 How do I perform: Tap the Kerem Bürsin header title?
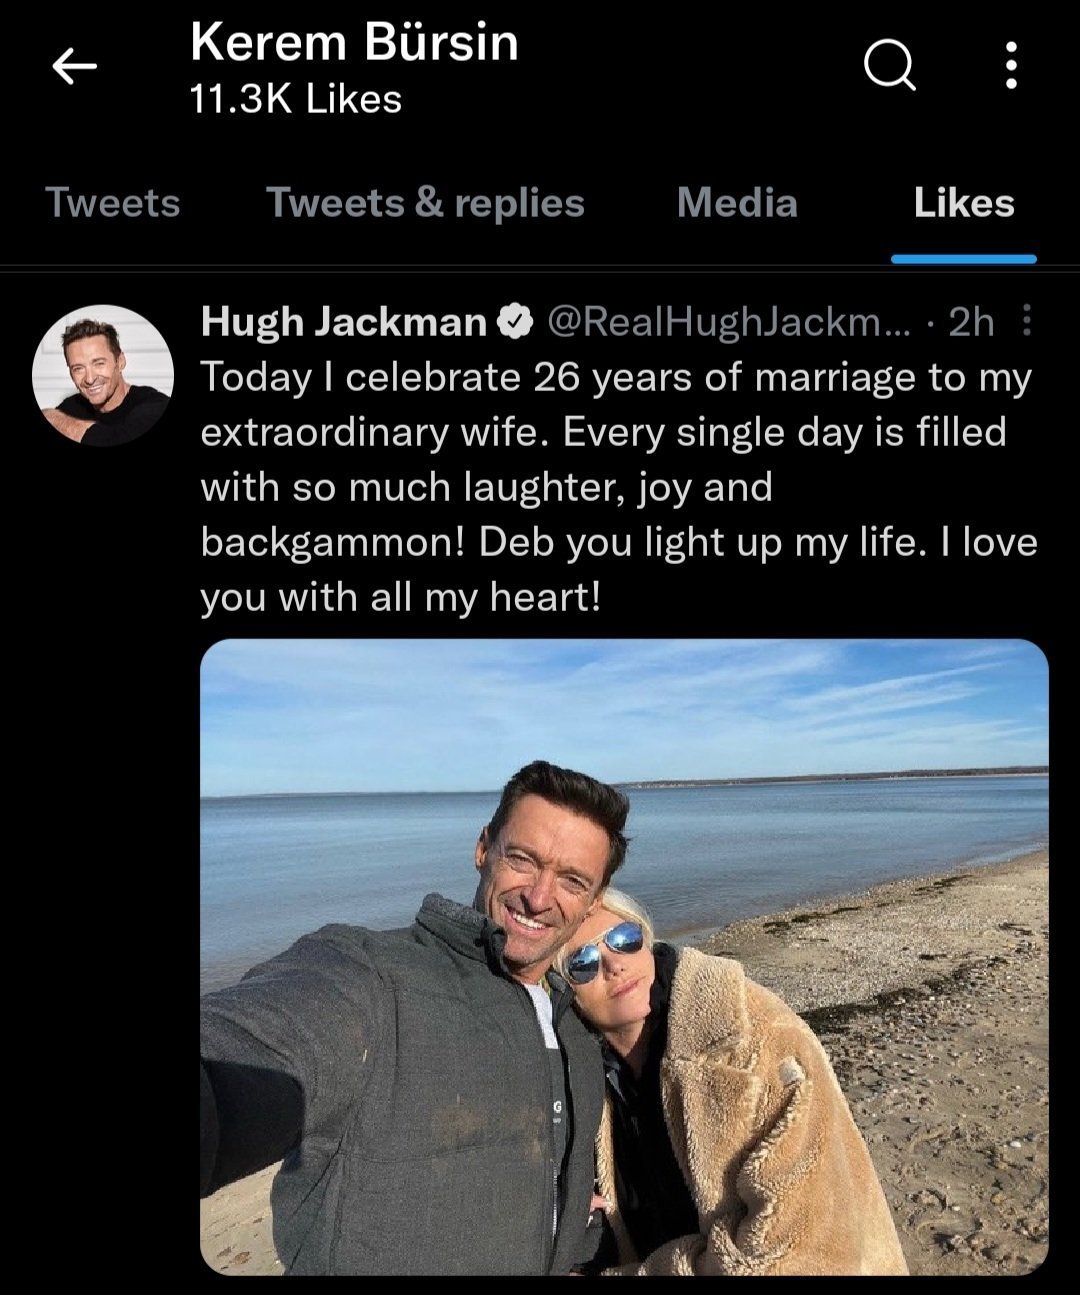tap(354, 43)
